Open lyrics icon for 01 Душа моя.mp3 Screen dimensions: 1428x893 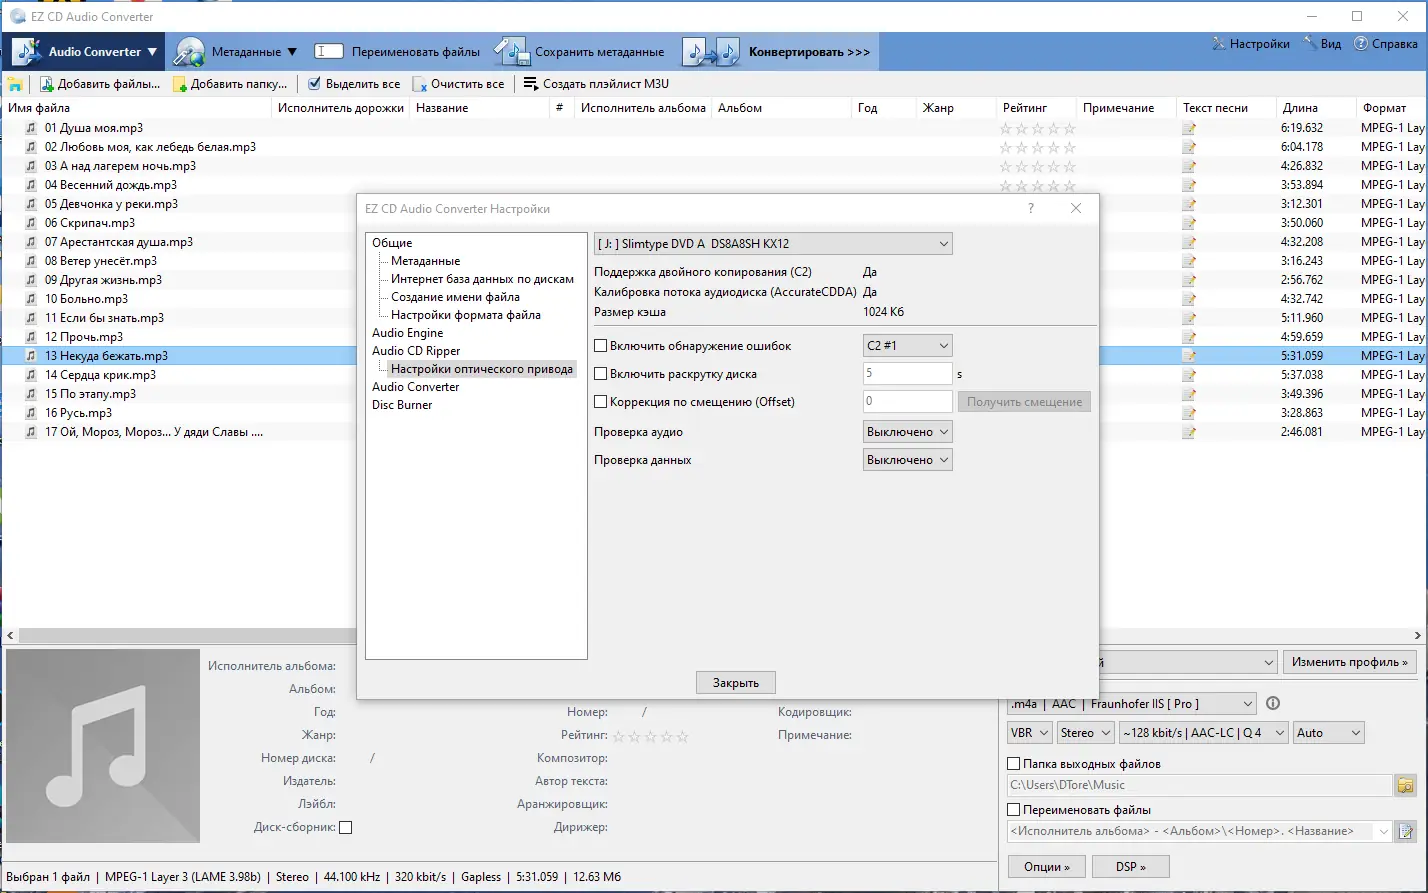1189,128
